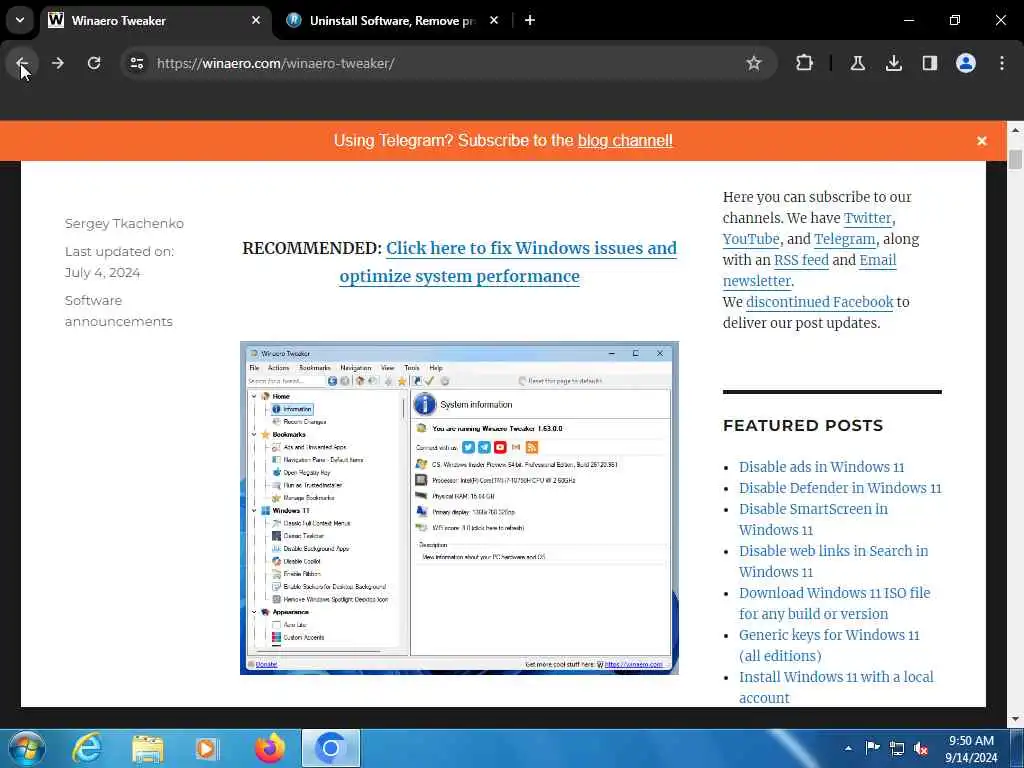Open site information icon in address bar

click(136, 63)
